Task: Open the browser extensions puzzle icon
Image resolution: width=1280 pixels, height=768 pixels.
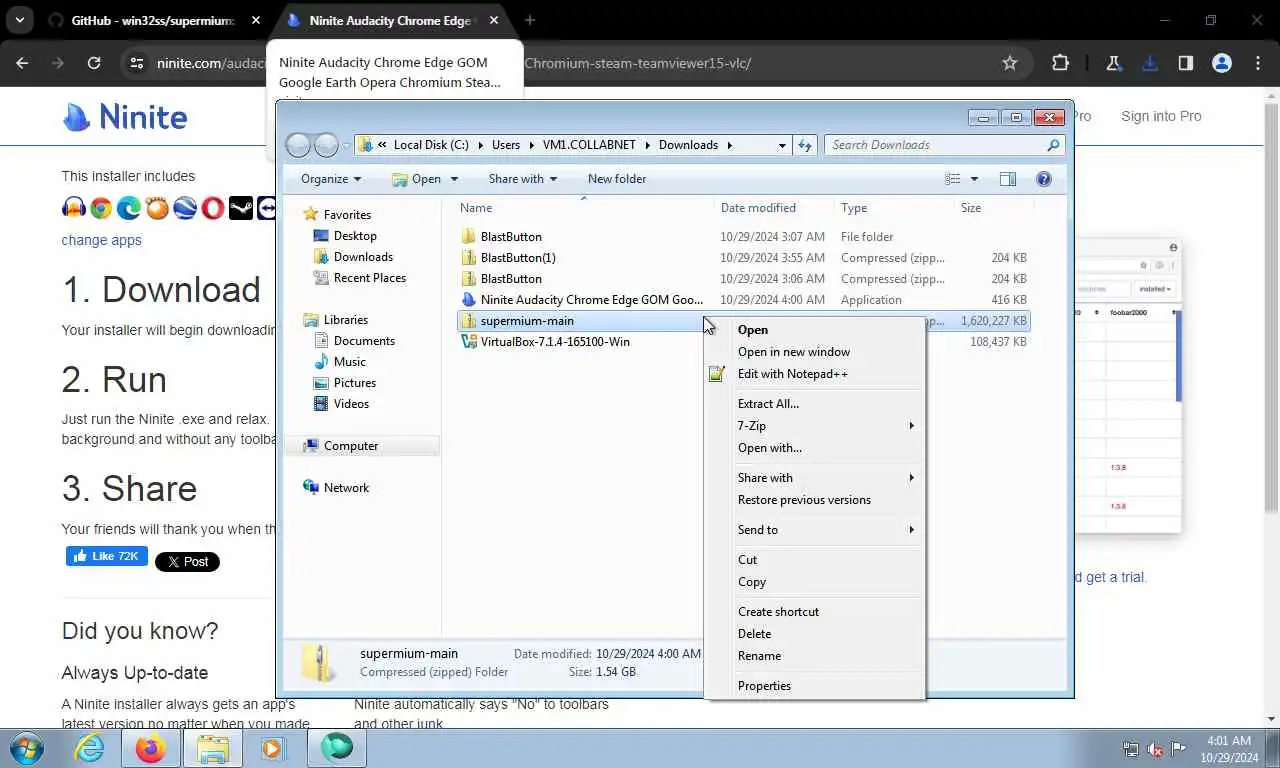Action: pos(1061,63)
